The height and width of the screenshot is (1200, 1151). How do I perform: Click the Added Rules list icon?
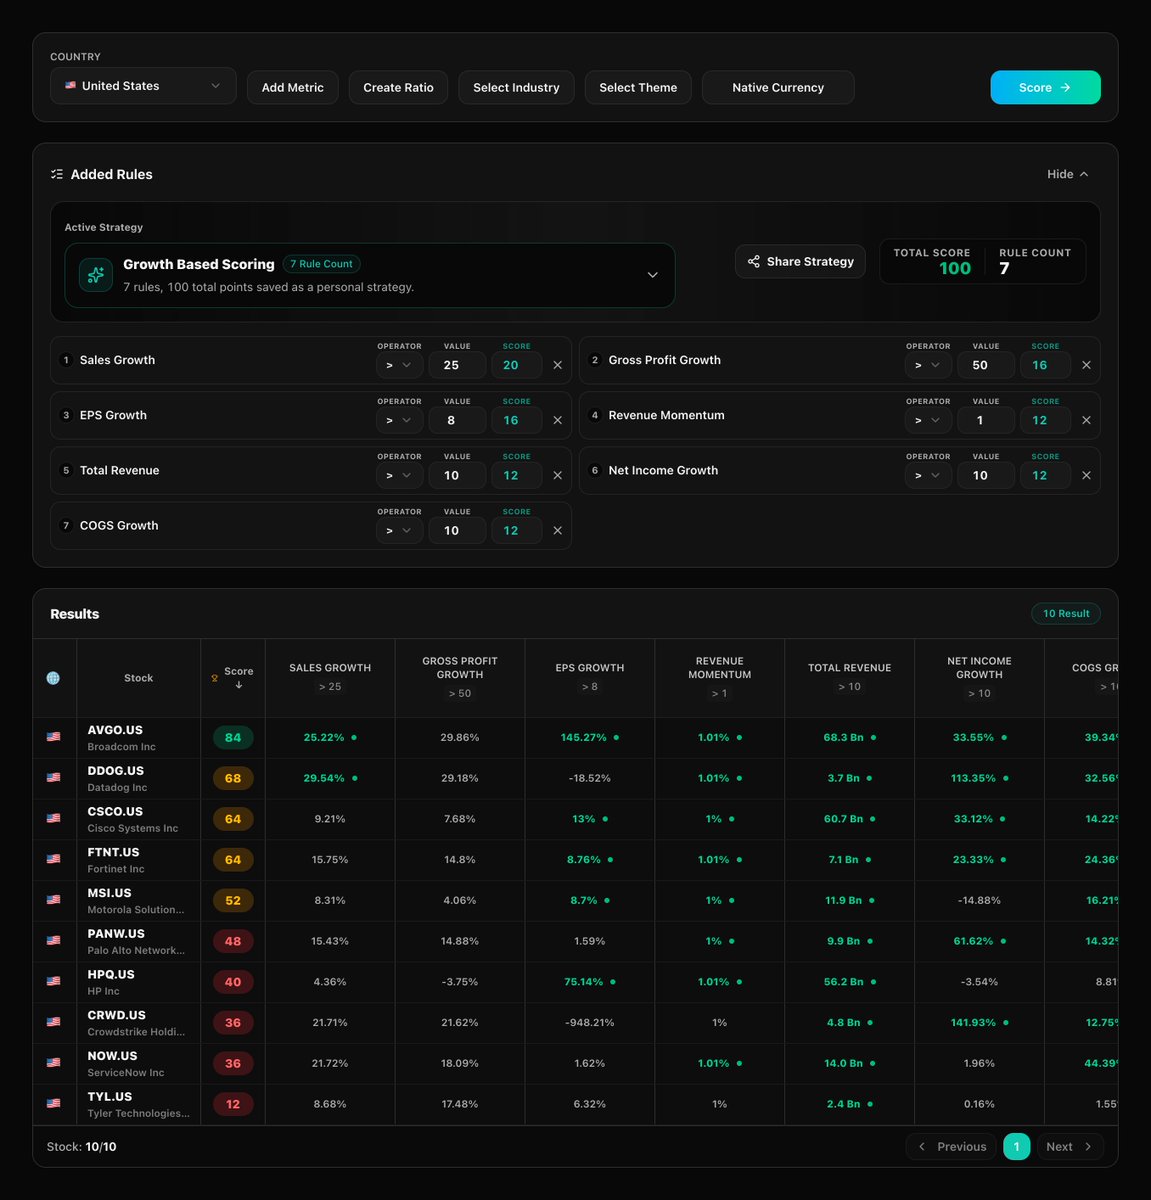[57, 174]
